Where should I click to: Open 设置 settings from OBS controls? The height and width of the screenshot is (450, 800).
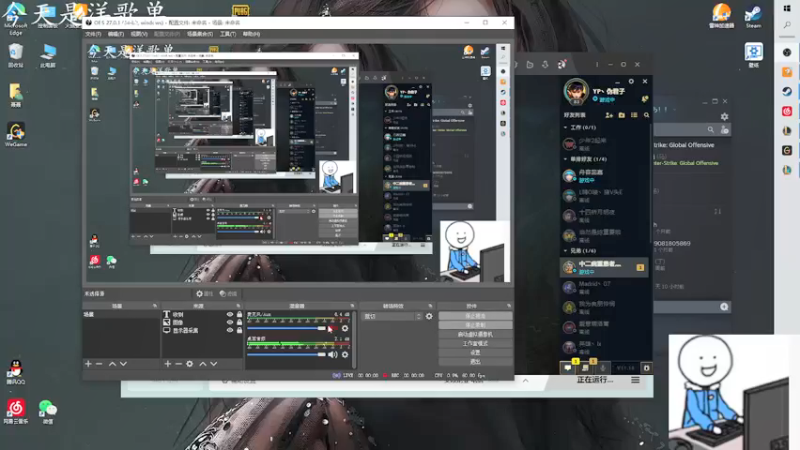(x=475, y=353)
